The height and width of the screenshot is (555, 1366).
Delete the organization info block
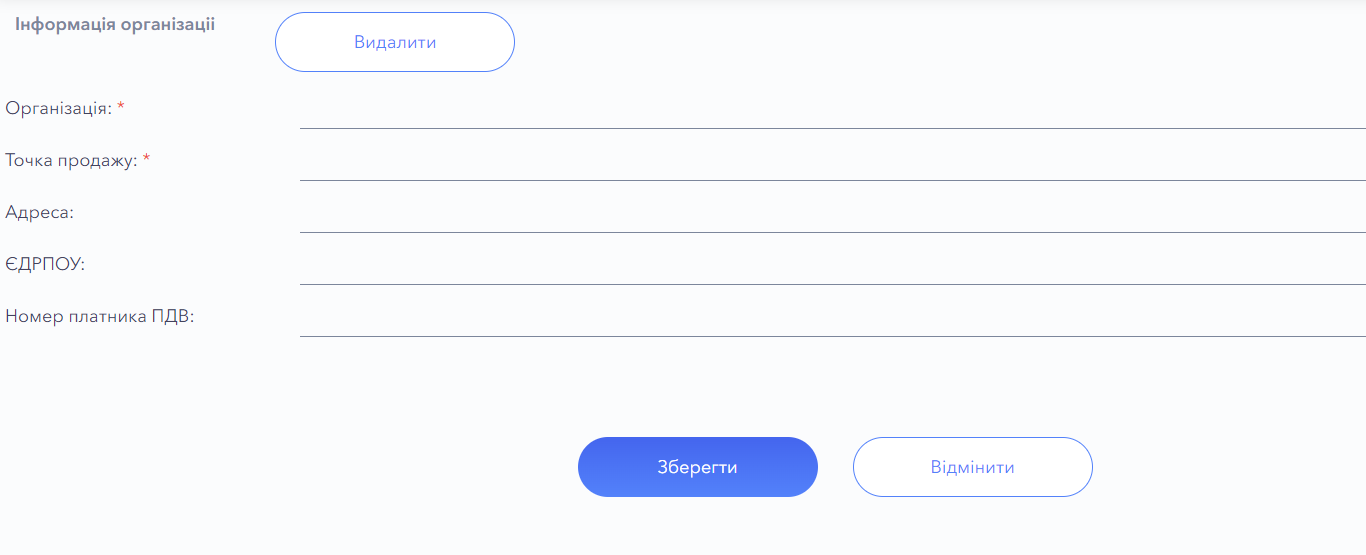pos(394,42)
